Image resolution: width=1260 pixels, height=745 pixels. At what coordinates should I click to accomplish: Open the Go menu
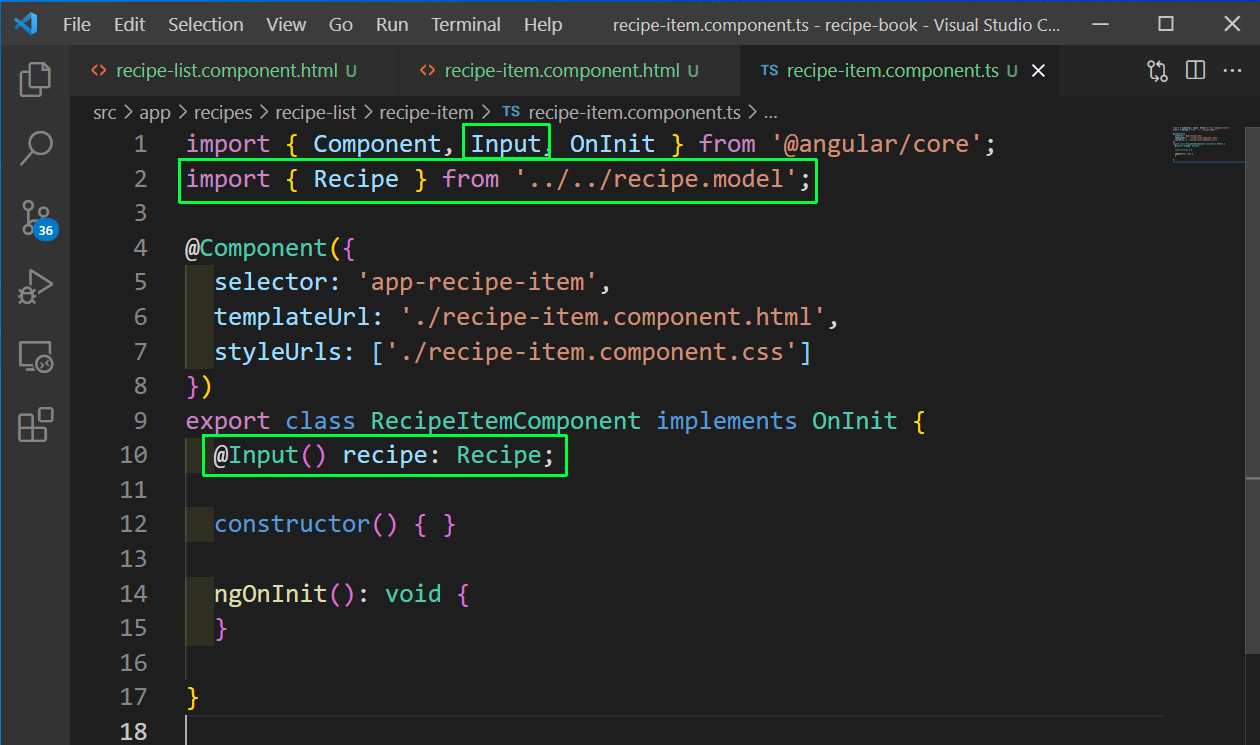coord(341,24)
